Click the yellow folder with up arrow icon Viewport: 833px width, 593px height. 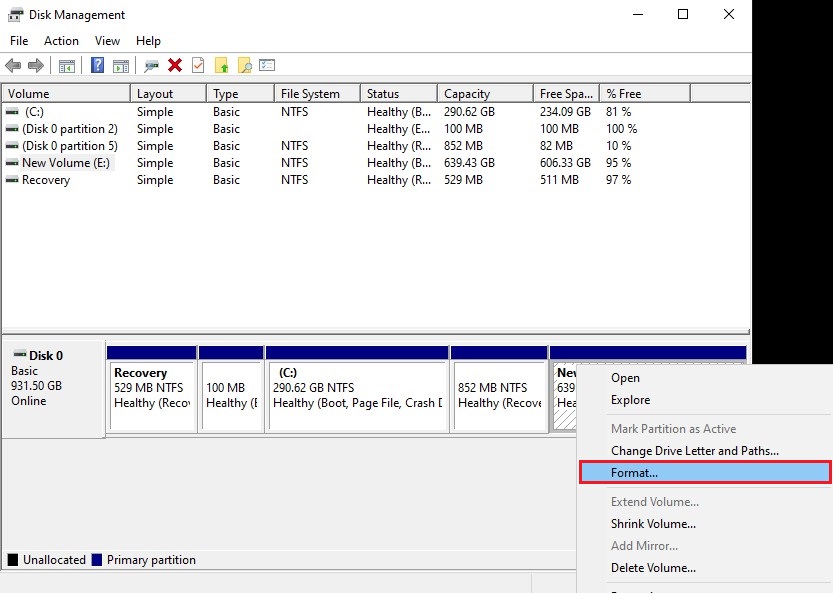[x=220, y=65]
